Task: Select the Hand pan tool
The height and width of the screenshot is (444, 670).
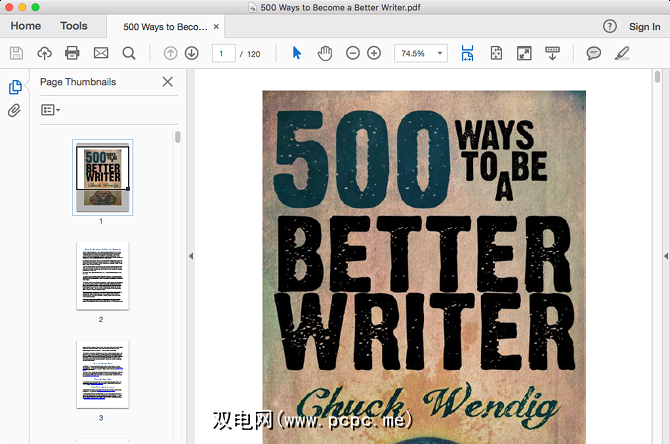Action: [x=324, y=53]
